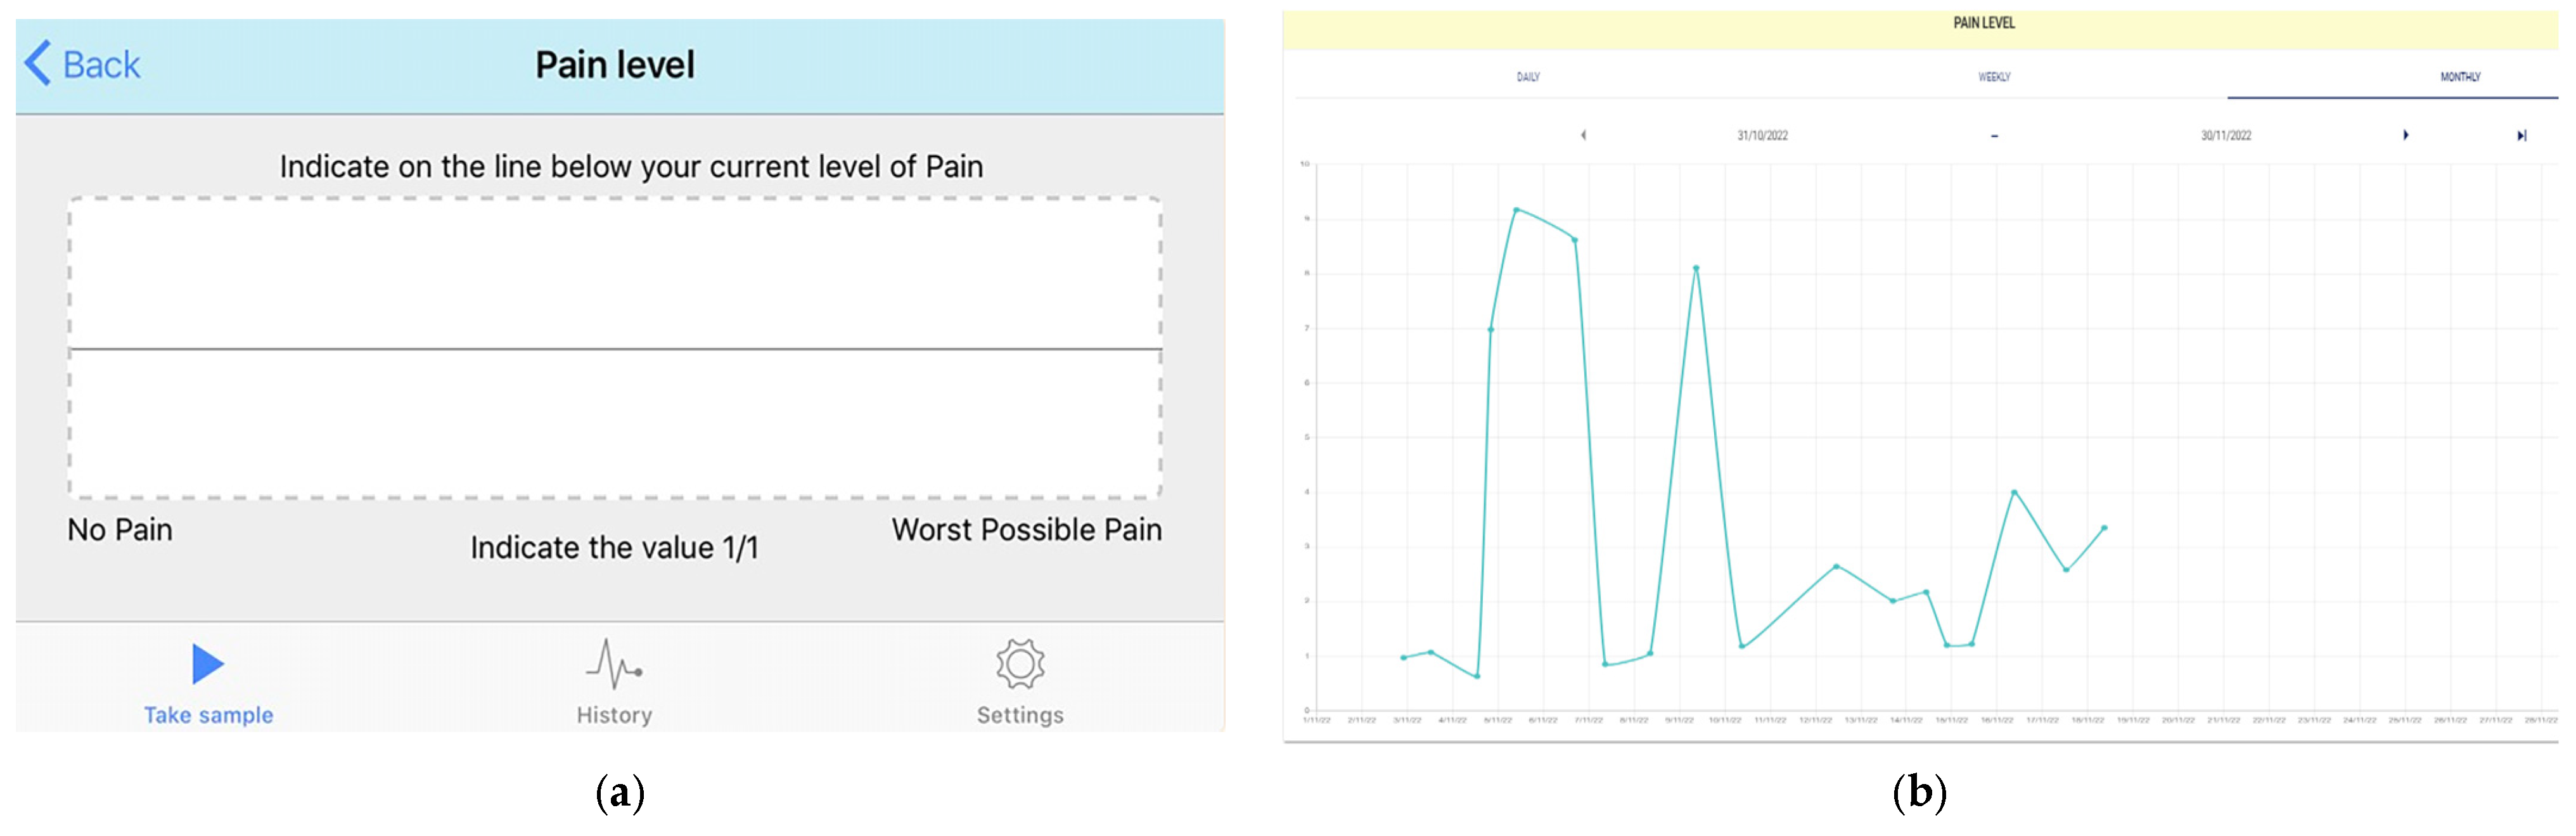
Task: Tap the Take sample label
Action: click(208, 715)
